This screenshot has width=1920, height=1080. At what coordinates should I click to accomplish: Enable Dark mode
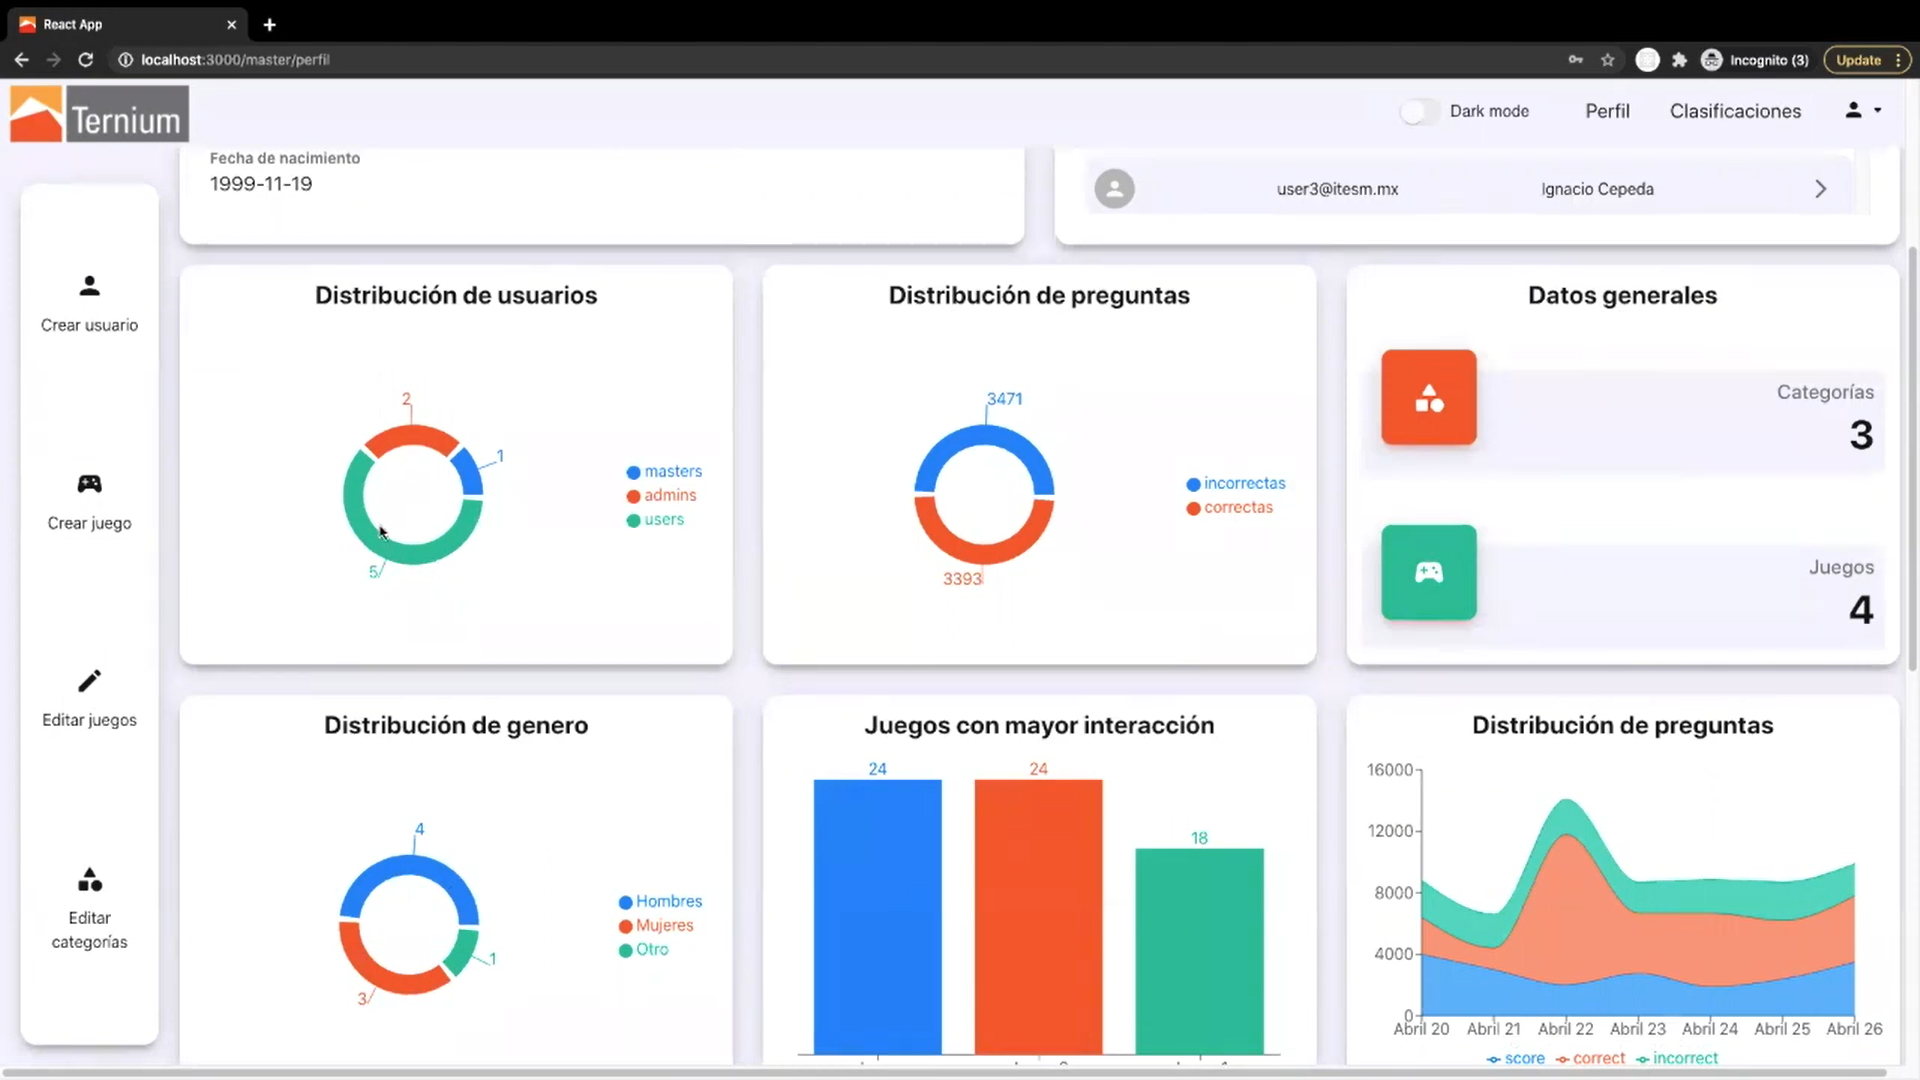[x=1418, y=111]
